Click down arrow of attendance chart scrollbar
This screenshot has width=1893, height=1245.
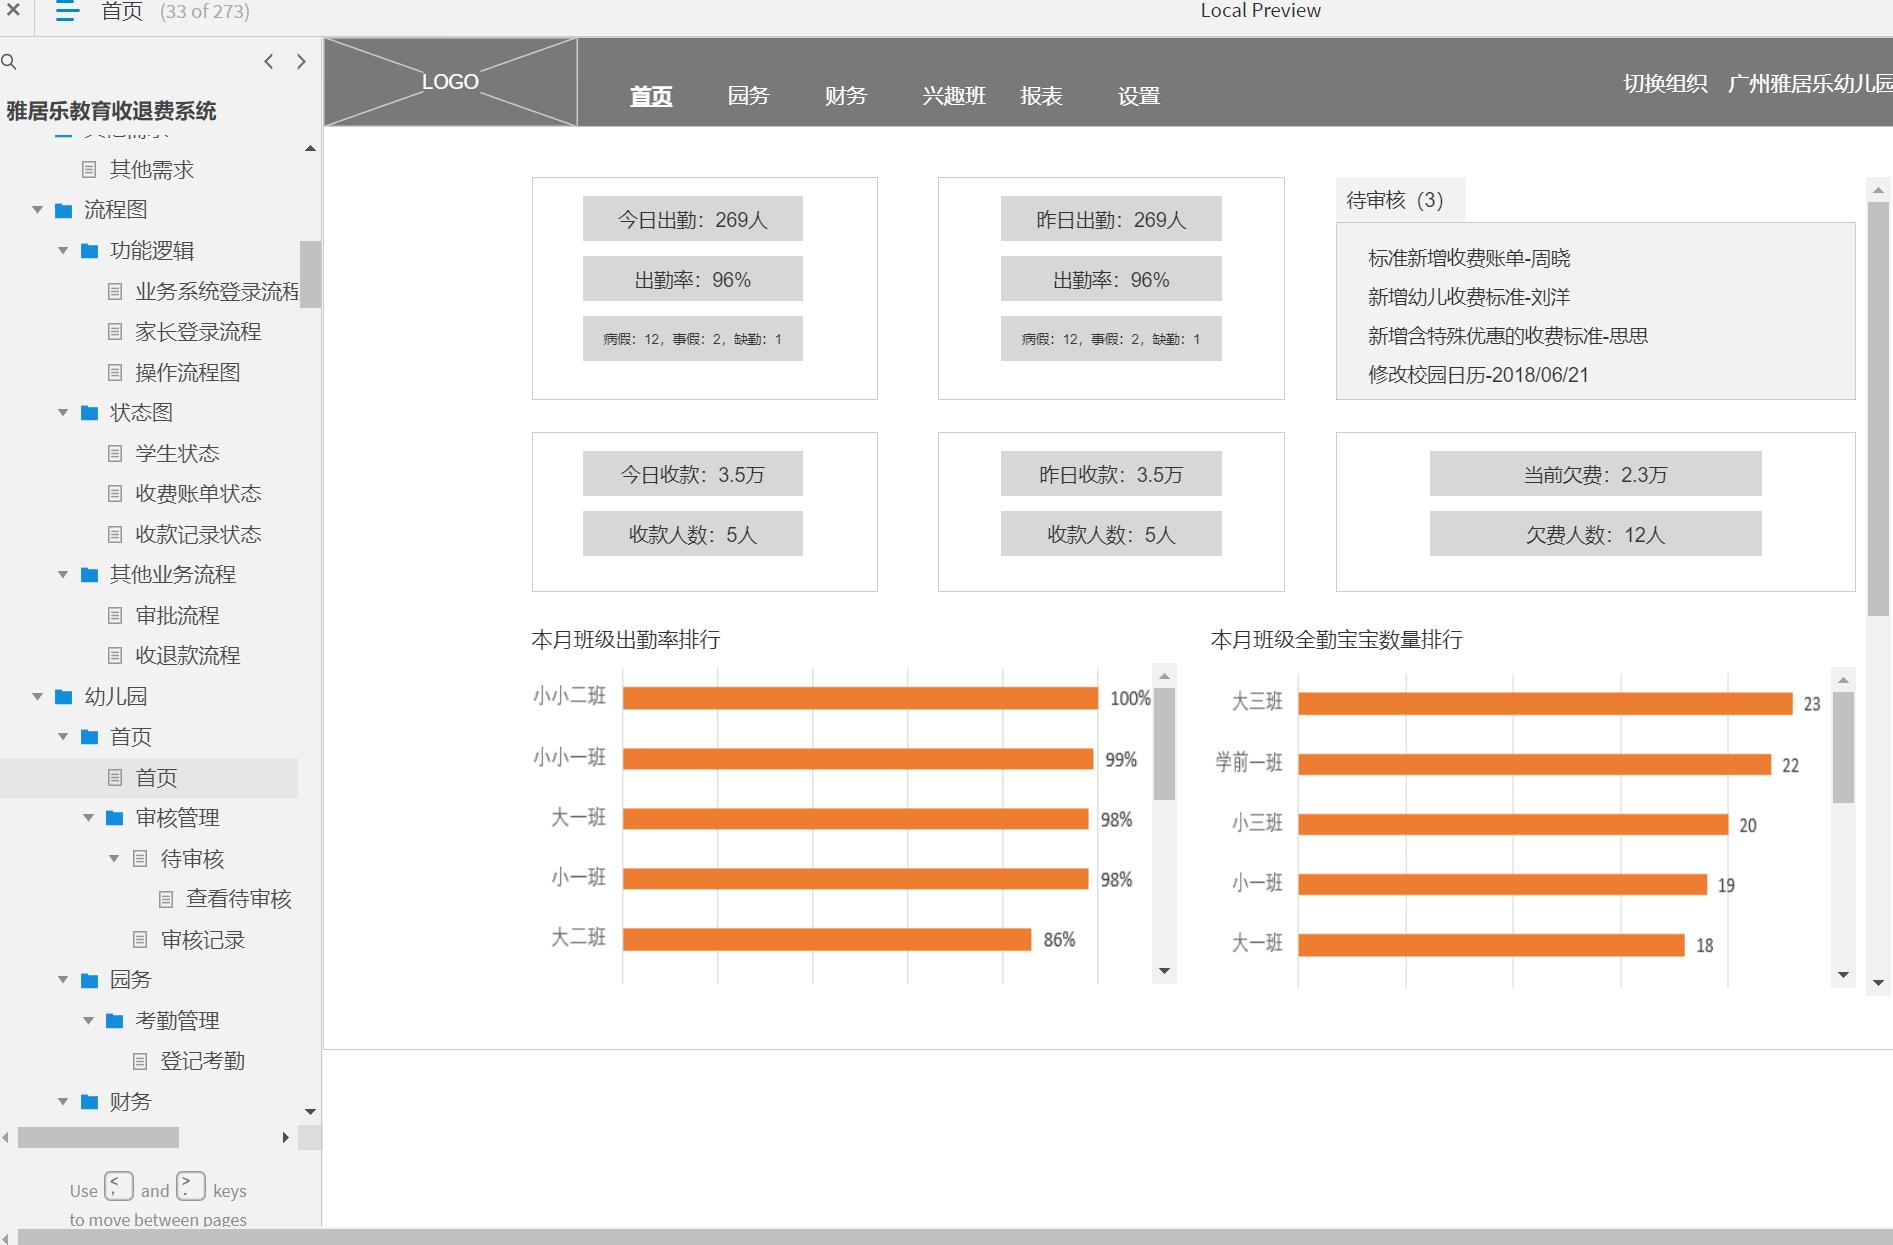point(1164,971)
